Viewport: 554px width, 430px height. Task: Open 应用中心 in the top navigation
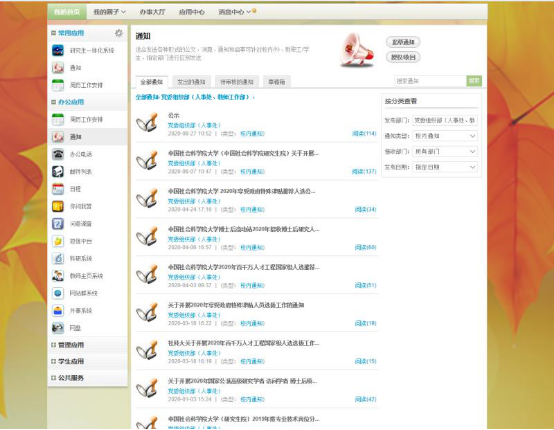(191, 12)
